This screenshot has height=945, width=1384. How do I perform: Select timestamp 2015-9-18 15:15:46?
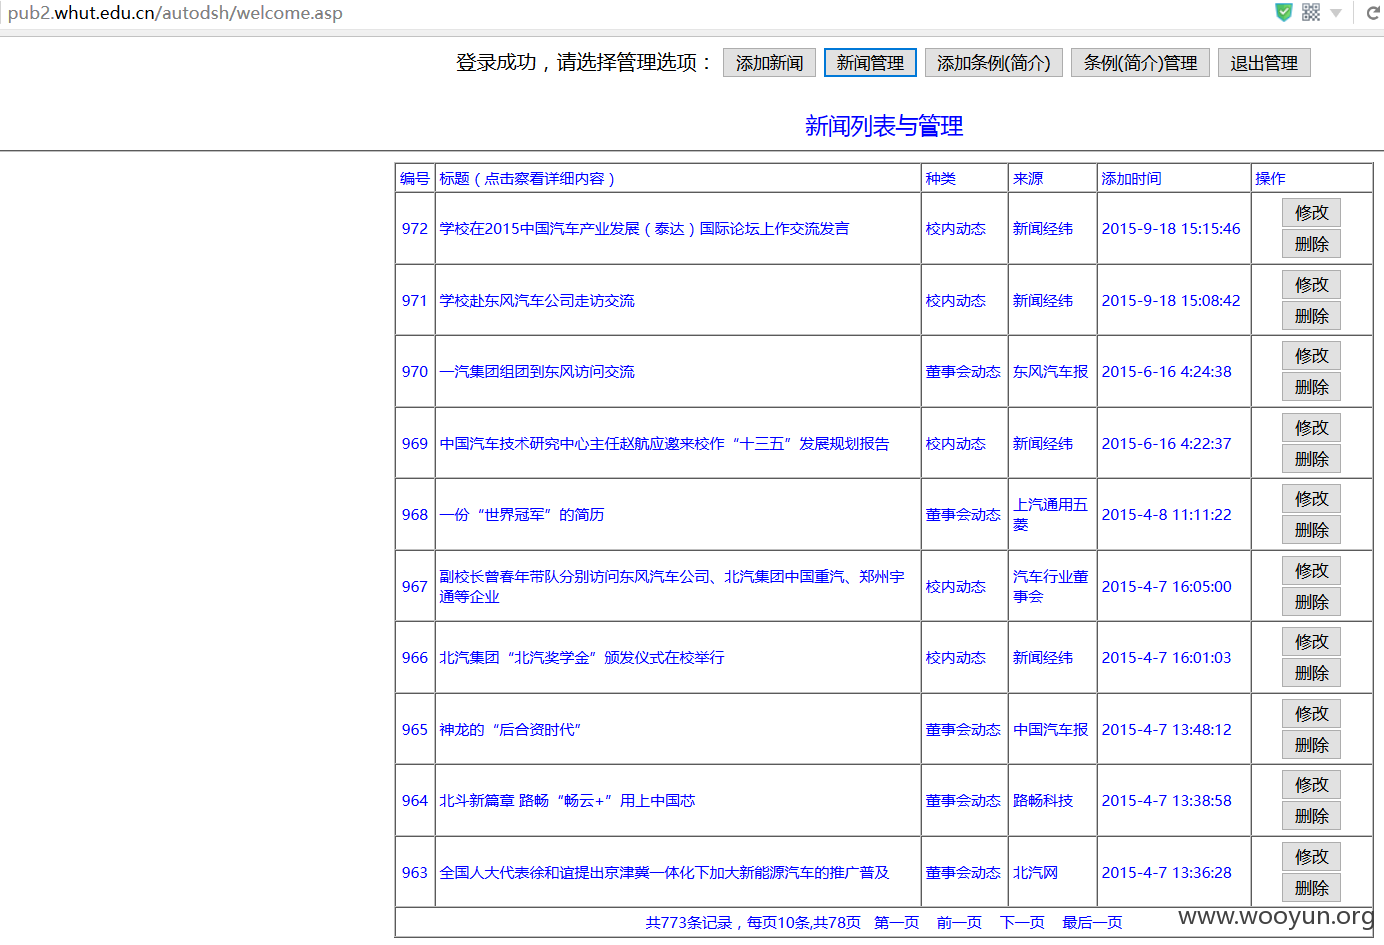[1171, 229]
